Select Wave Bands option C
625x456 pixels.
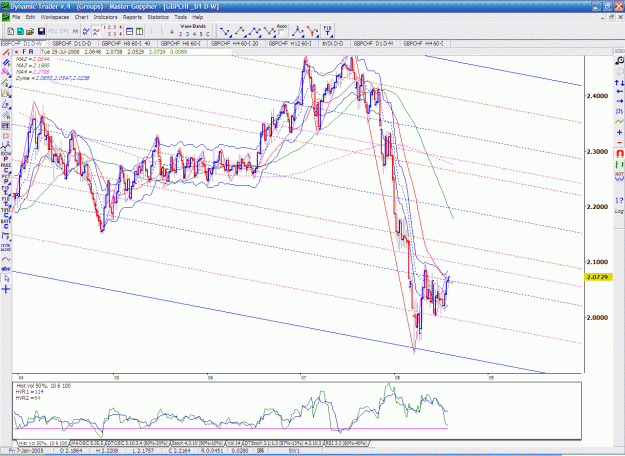(208, 34)
